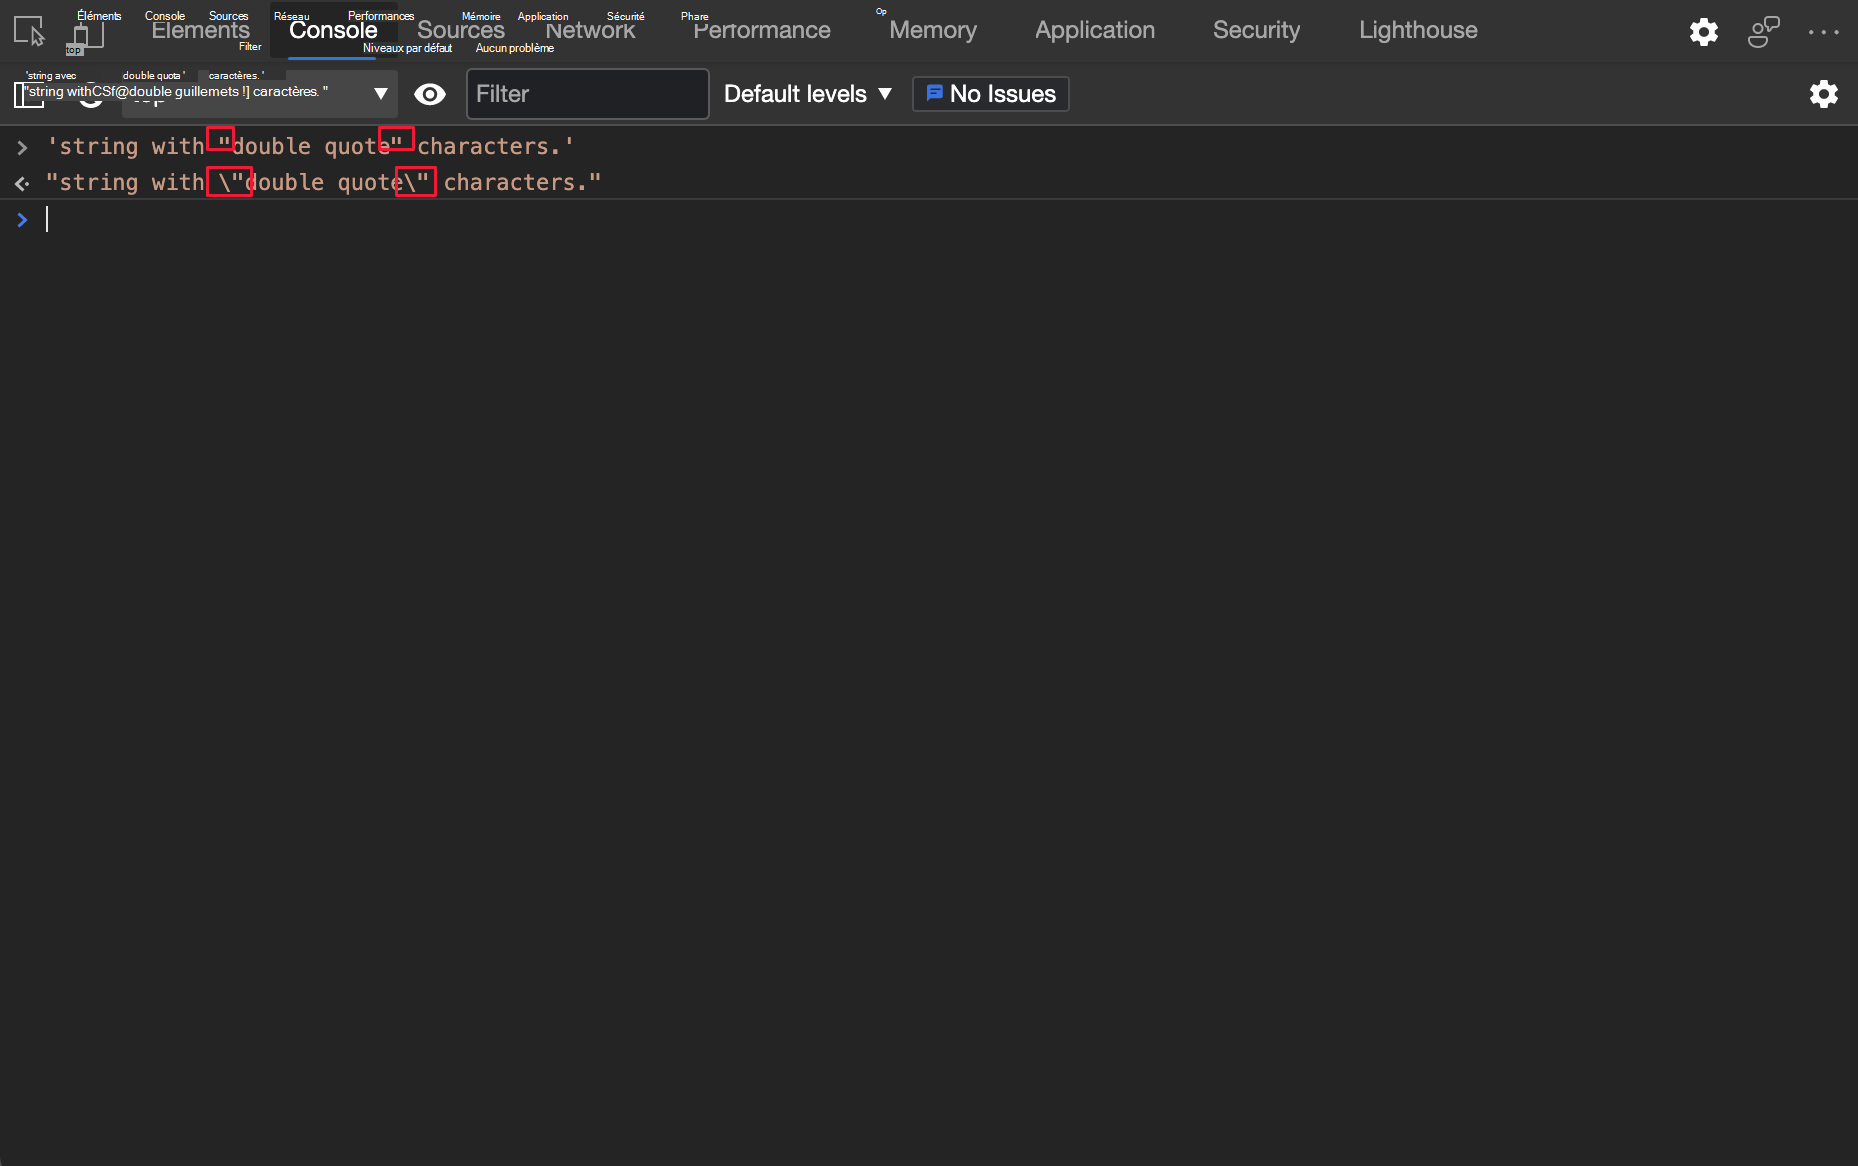Image resolution: width=1858 pixels, height=1166 pixels.
Task: Open the Default levels dropdown
Action: 805,93
